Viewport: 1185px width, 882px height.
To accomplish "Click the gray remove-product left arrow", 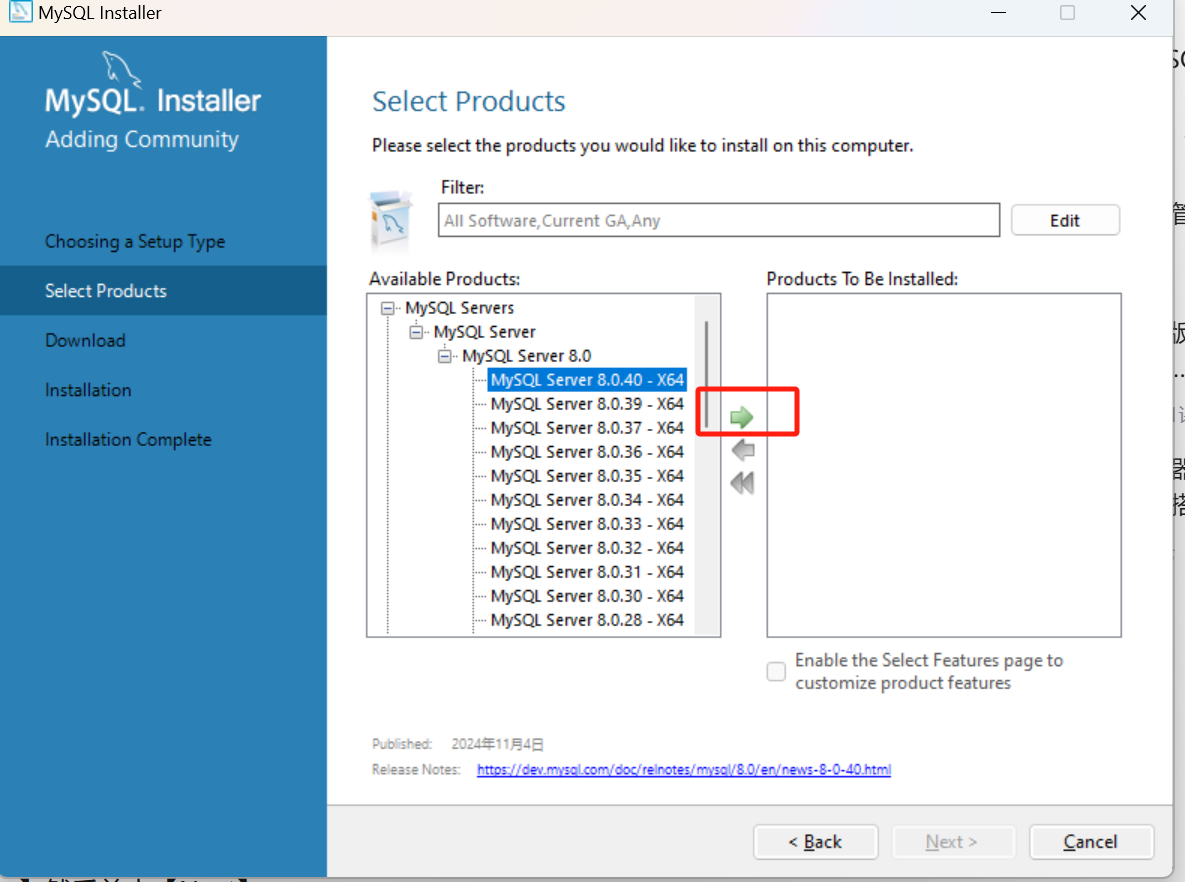I will point(743,450).
